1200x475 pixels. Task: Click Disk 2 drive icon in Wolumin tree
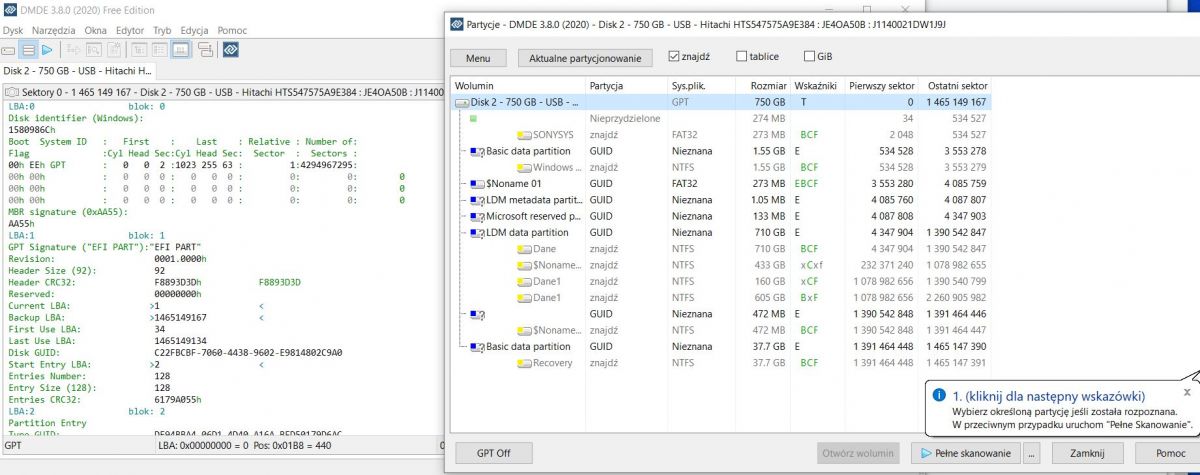pyautogui.click(x=461, y=102)
